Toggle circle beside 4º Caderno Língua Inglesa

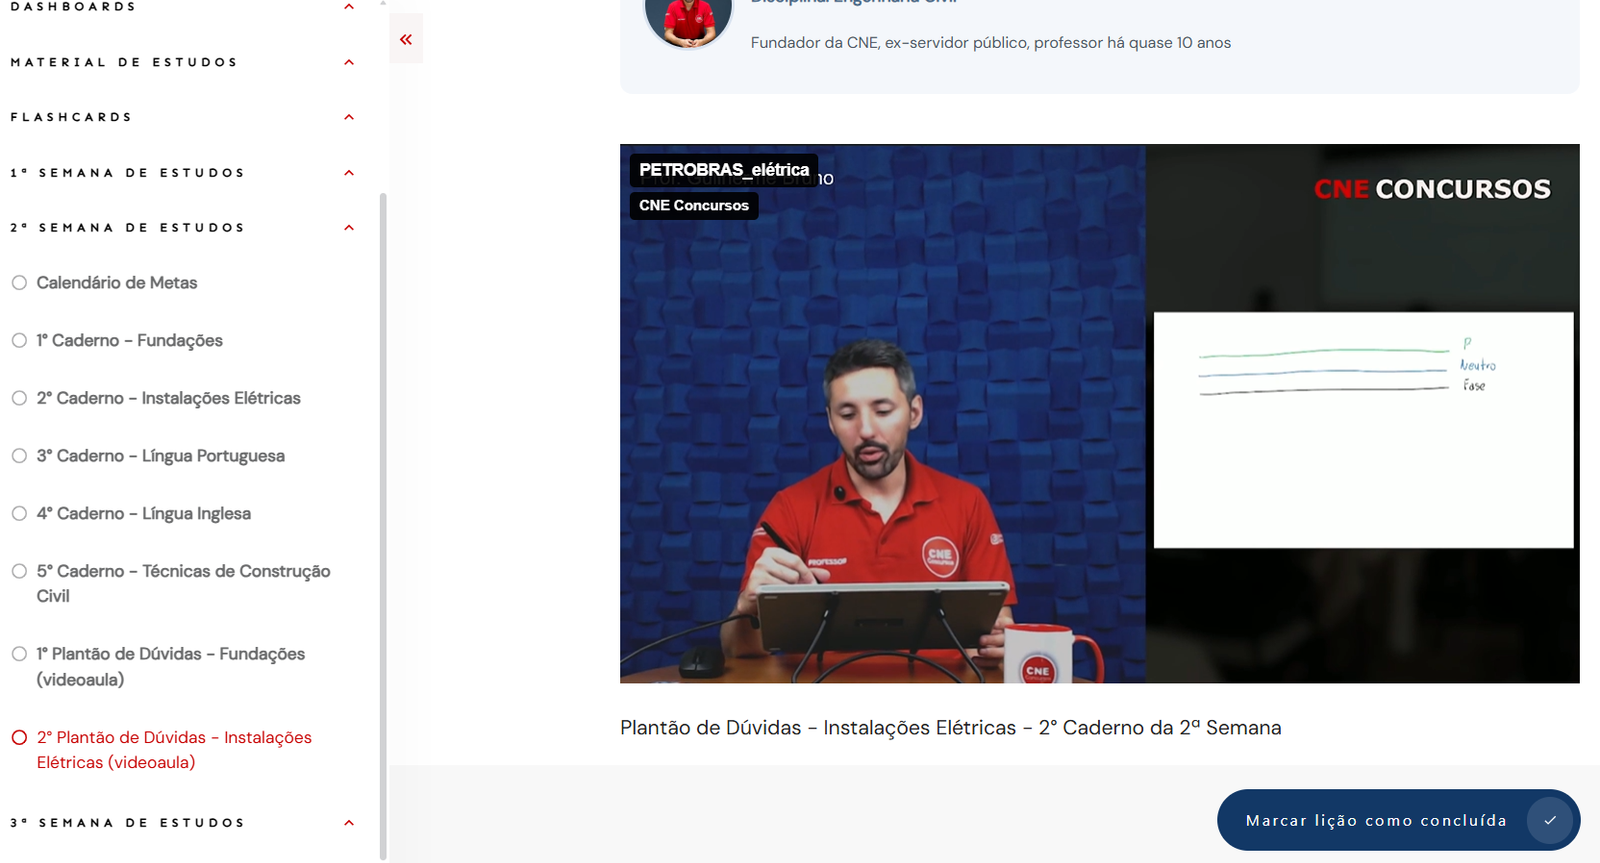[19, 513]
